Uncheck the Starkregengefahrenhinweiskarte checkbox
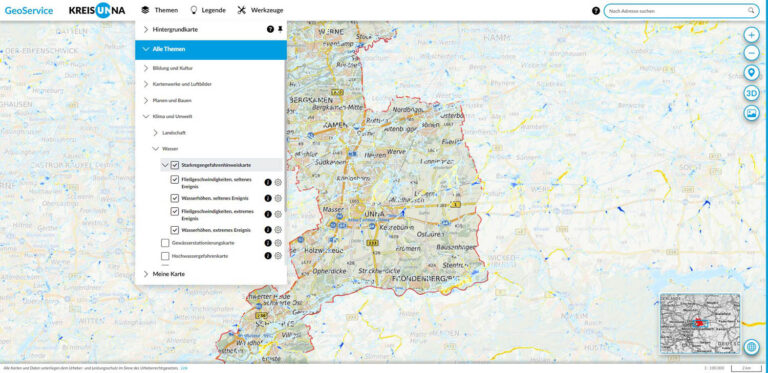 coord(175,165)
